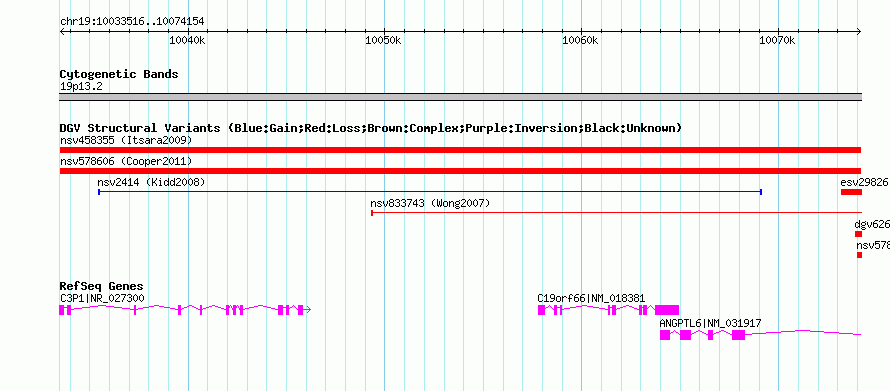Click the 10040k ruler tick label
The width and height of the screenshot is (890, 391).
(x=188, y=40)
